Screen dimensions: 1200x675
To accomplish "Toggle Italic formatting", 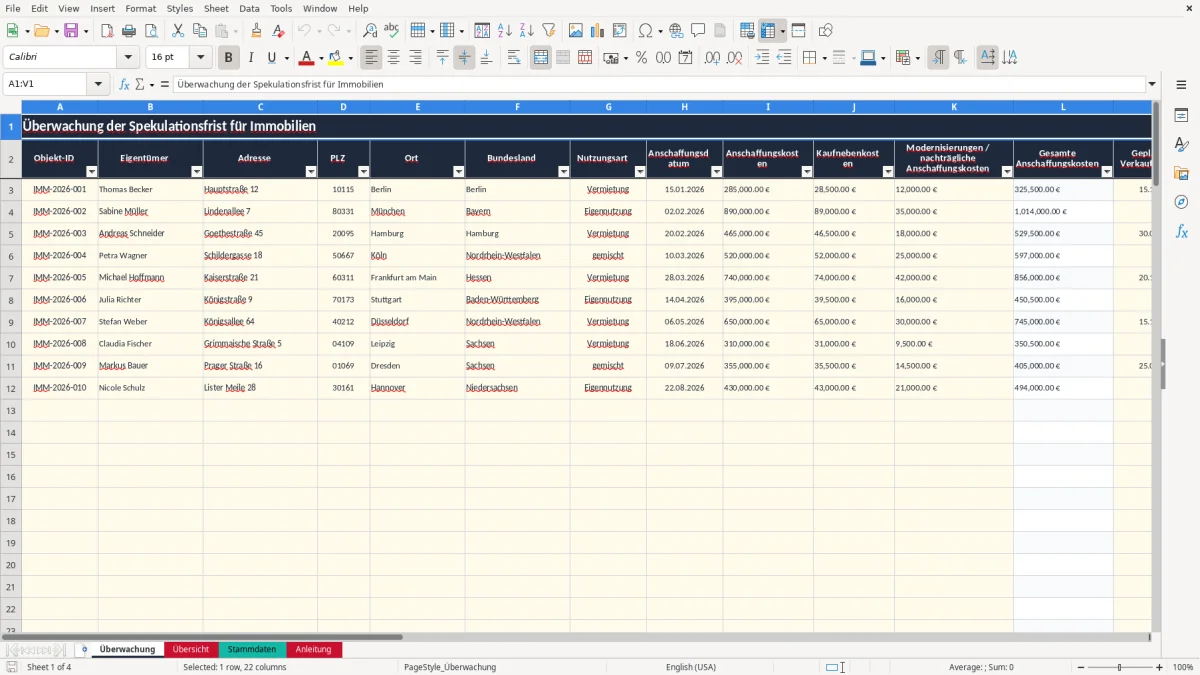I will tap(251, 58).
